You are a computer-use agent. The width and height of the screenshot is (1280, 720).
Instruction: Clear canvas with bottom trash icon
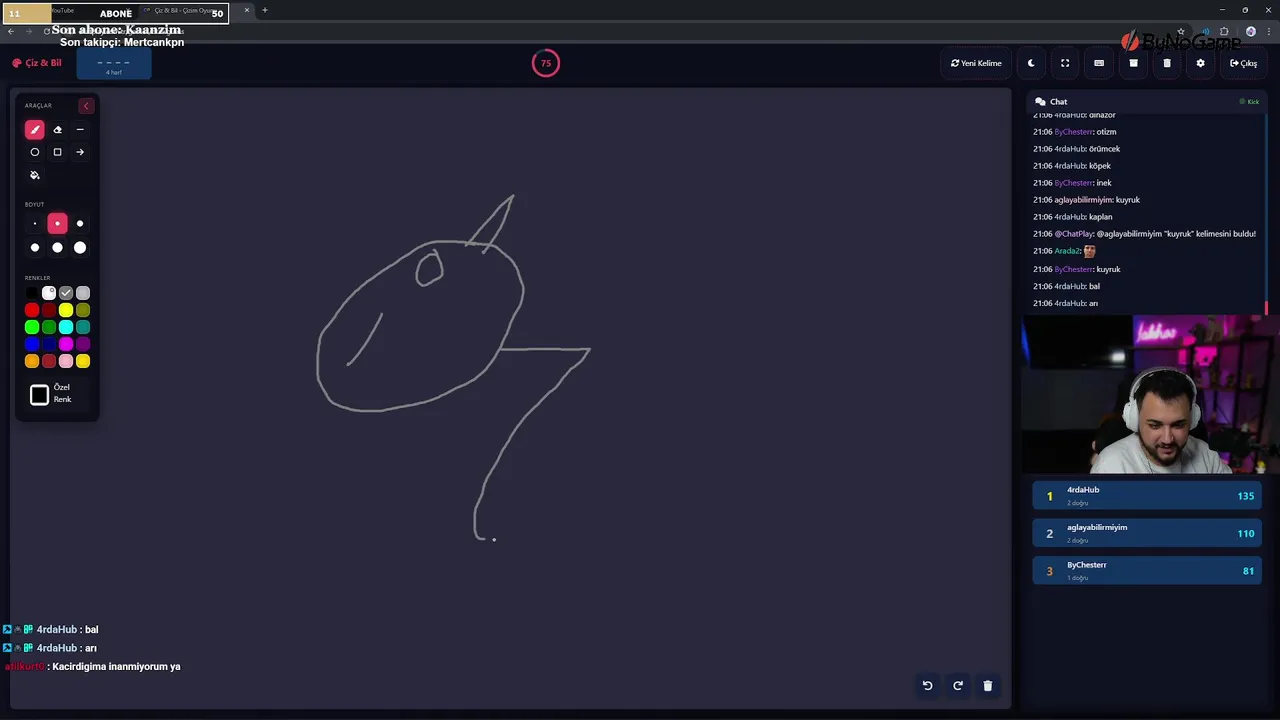(x=987, y=686)
